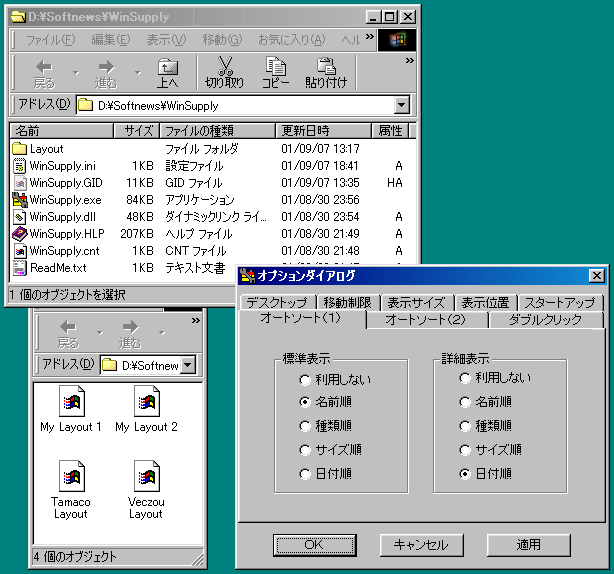614x574 pixels.
Task: Click the 適用 (Apply) button
Action: 528,545
